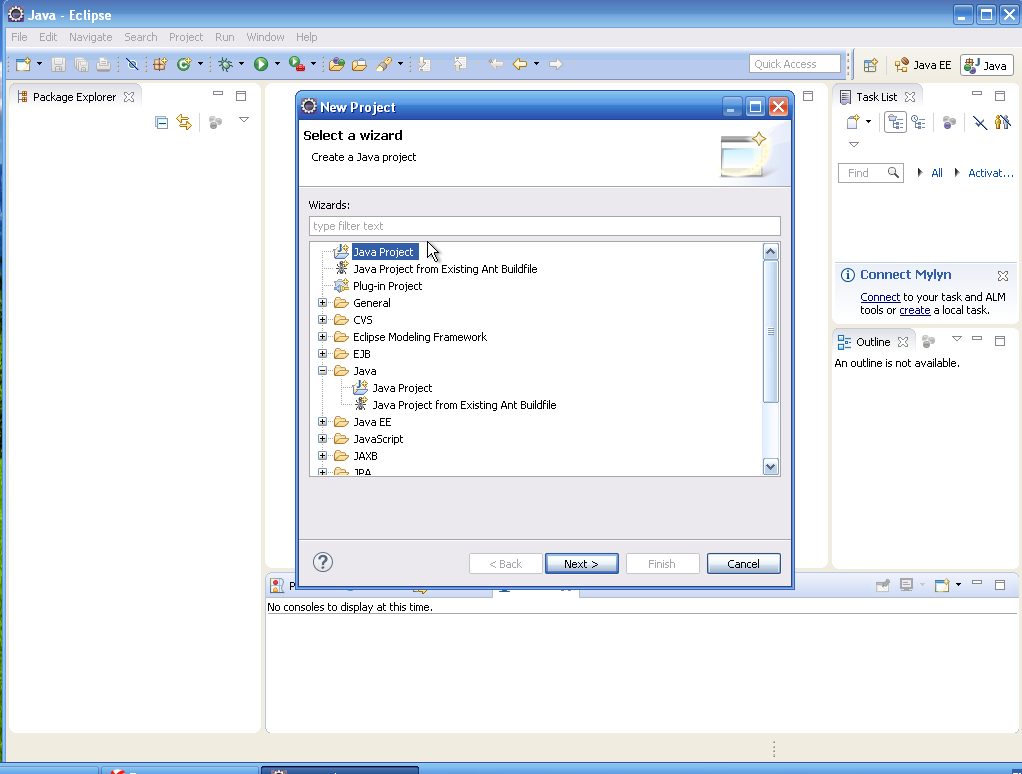Click the Print toolbar icon
This screenshot has width=1022, height=774.
click(103, 64)
